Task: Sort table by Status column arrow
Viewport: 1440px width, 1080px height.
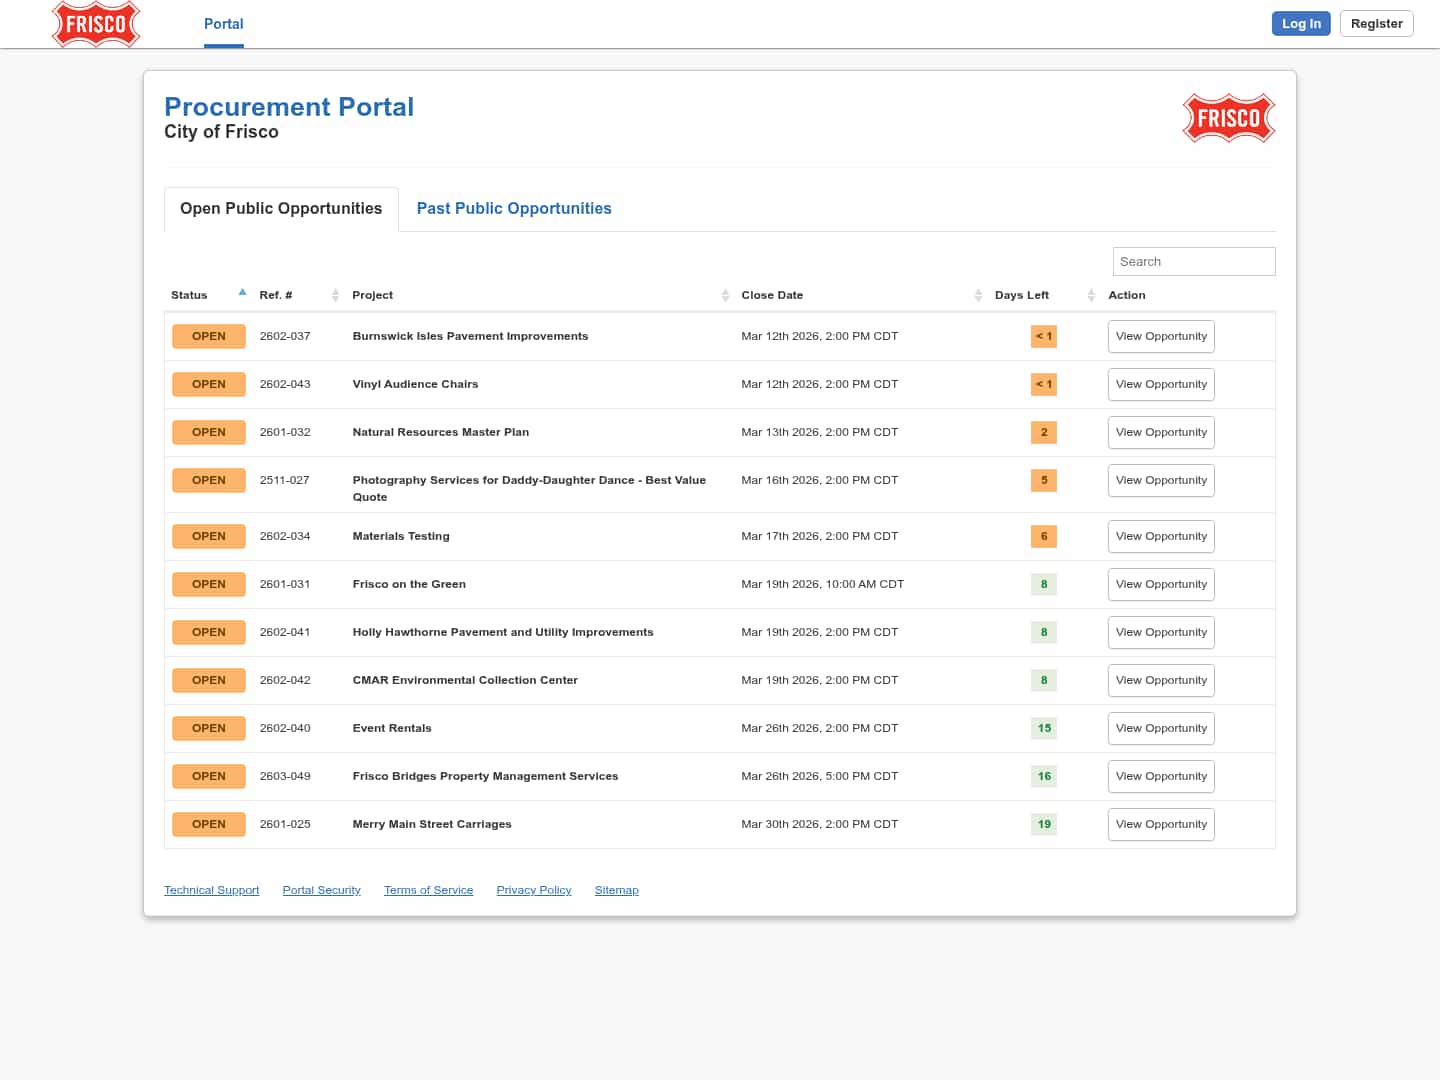Action: [242, 293]
